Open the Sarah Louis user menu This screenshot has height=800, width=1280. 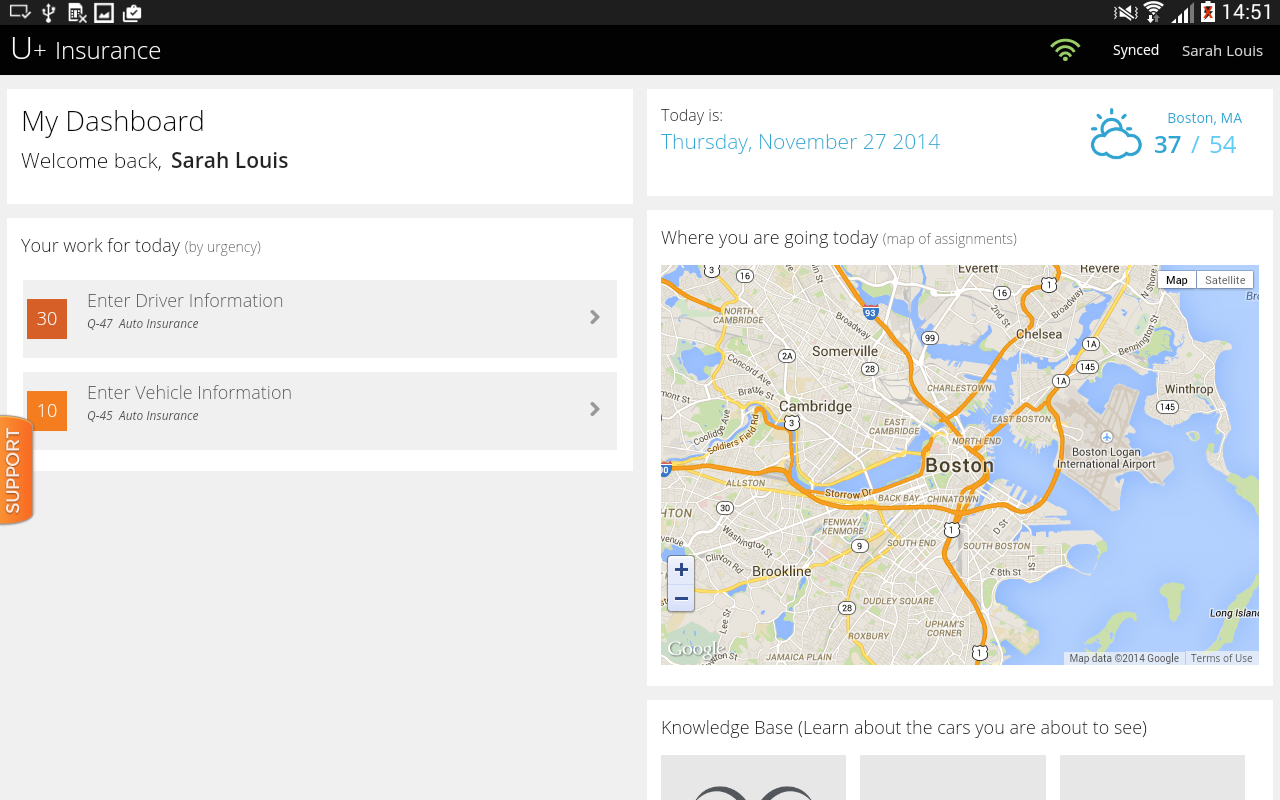[x=1222, y=51]
